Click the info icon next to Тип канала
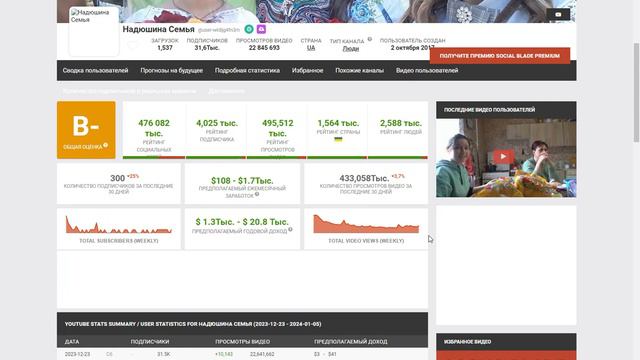The height and width of the screenshot is (360, 640). click(369, 39)
